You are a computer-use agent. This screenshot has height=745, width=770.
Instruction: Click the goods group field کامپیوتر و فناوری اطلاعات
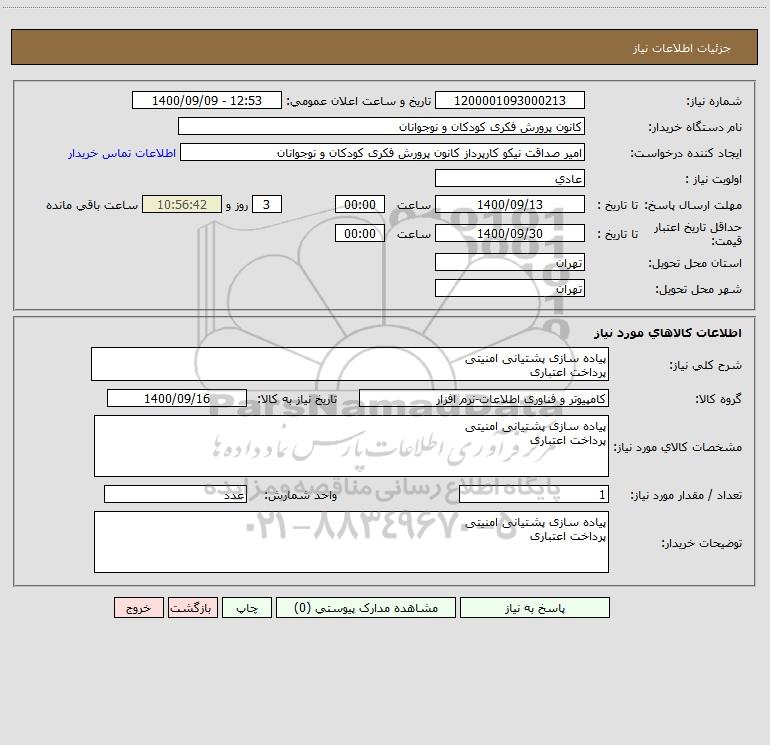click(484, 398)
